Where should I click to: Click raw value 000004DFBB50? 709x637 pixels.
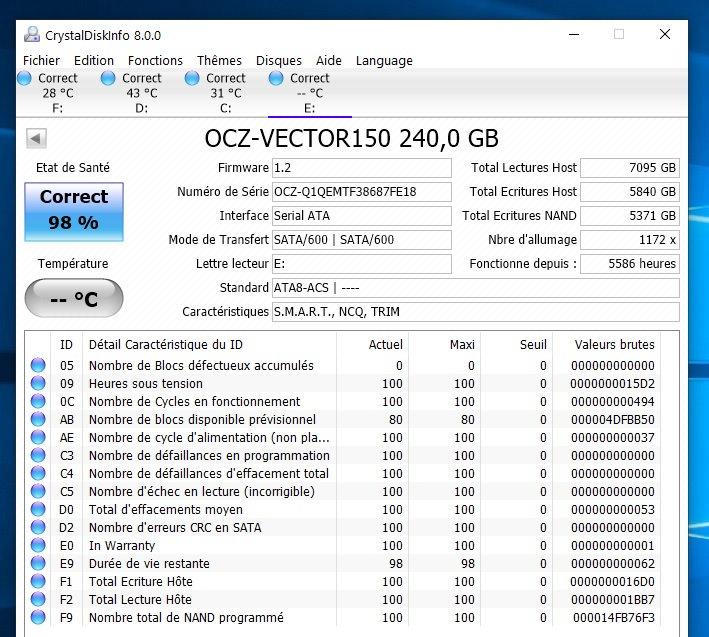(x=613, y=420)
